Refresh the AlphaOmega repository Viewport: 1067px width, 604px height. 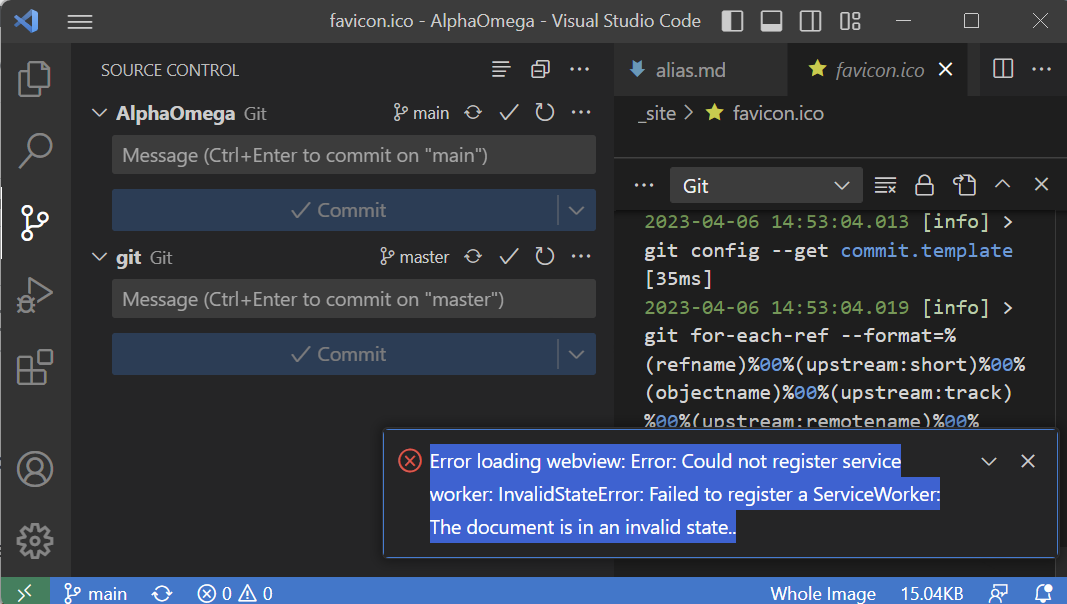pyautogui.click(x=544, y=113)
